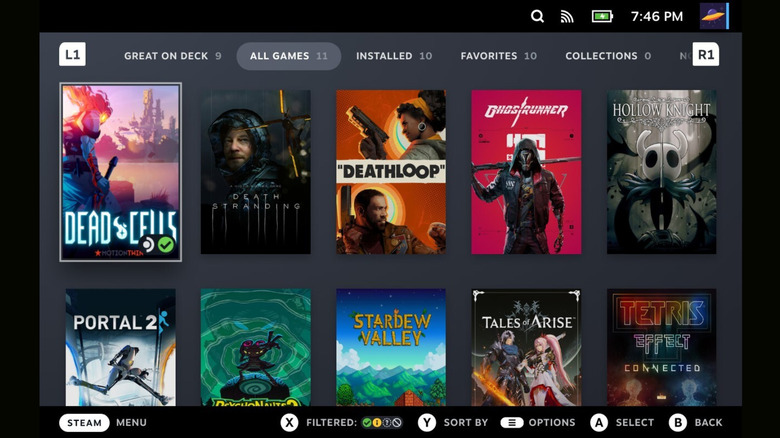Click the options menu-button glyph
Screen dimensions: 780x438
[512, 423]
